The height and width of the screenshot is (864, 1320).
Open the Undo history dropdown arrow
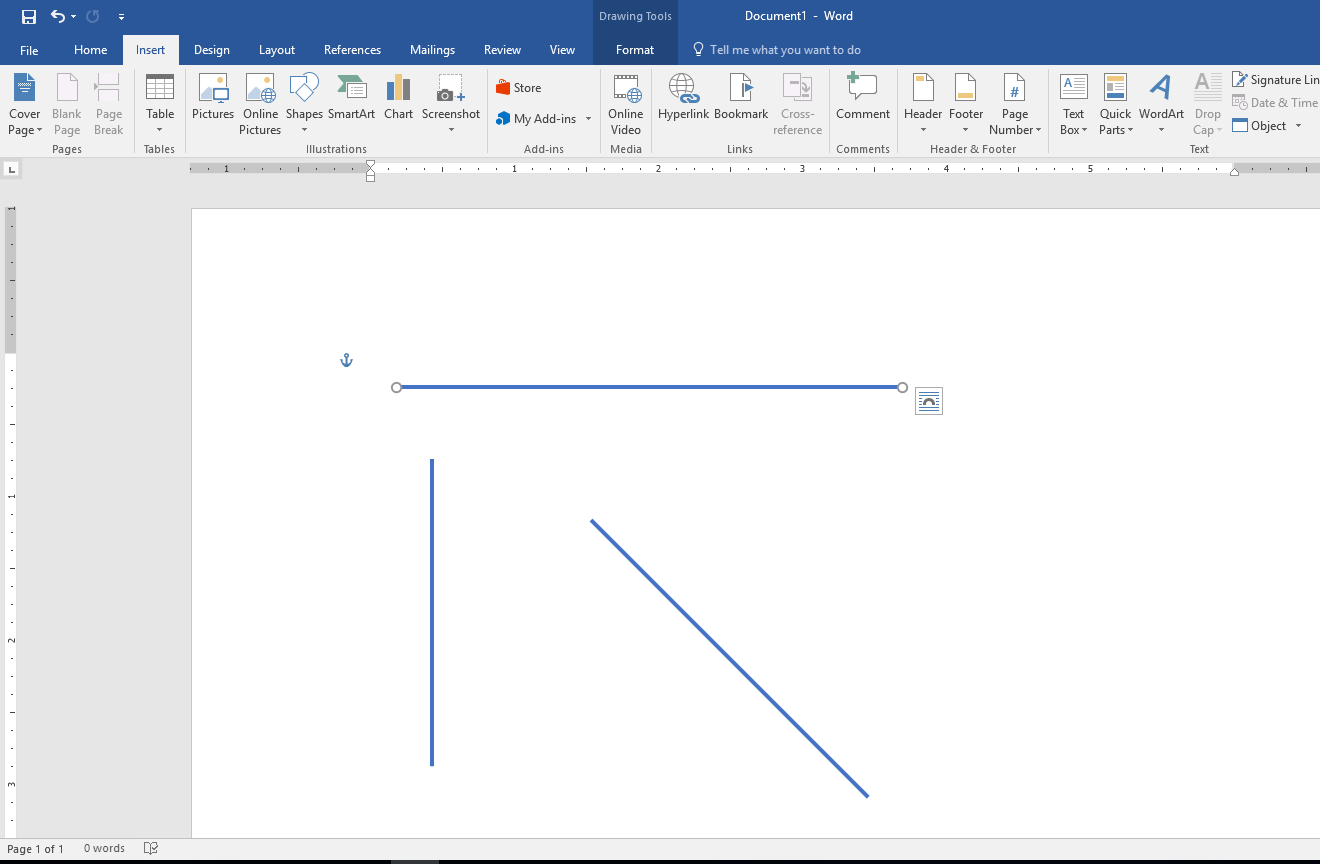[x=74, y=17]
